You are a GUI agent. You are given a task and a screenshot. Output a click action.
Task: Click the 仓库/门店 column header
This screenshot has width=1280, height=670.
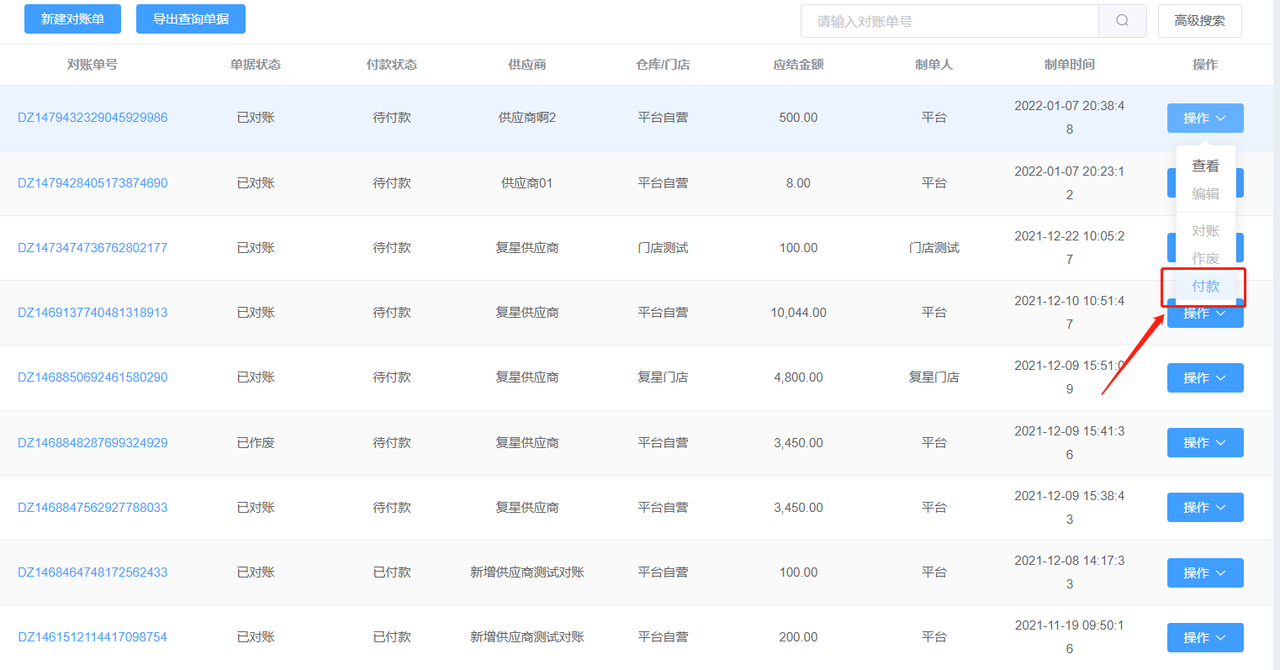pyautogui.click(x=663, y=65)
